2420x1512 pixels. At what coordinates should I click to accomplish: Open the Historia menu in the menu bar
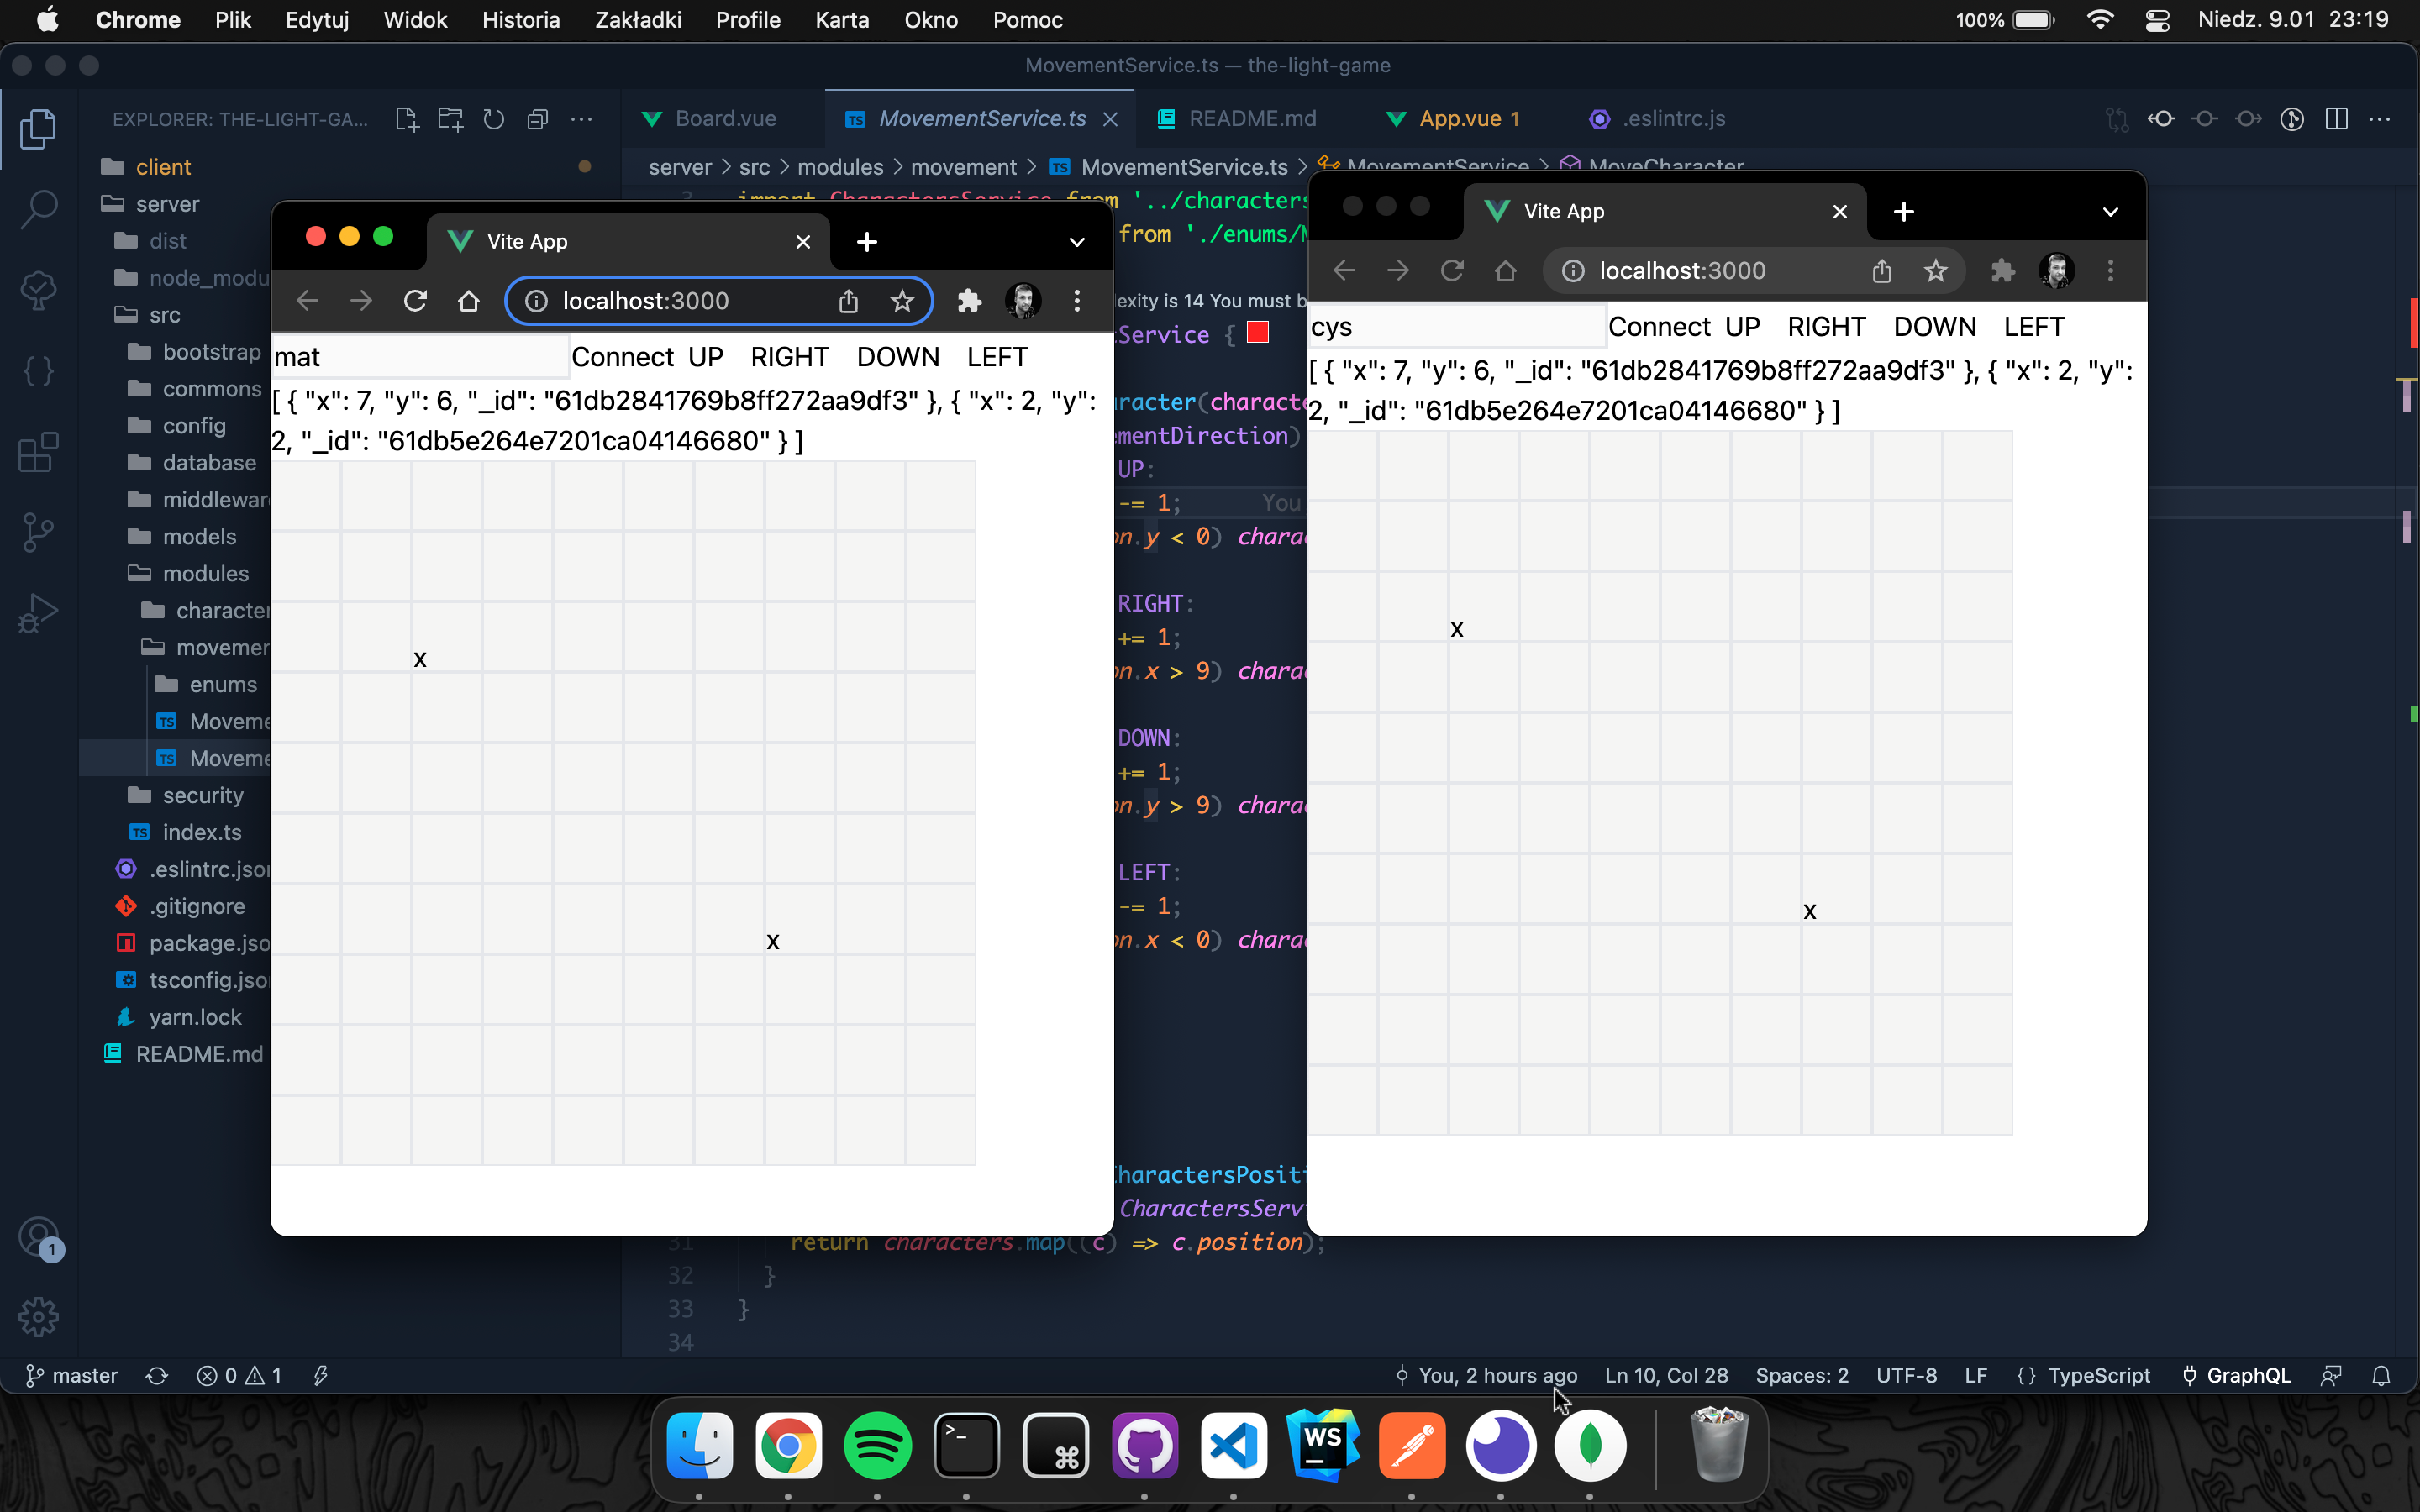(520, 19)
